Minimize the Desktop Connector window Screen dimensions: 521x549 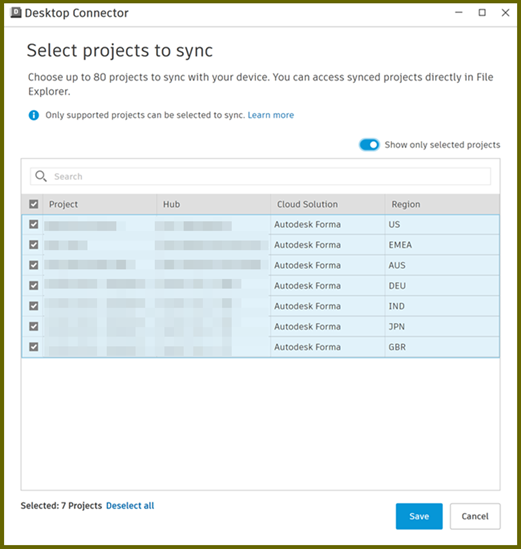click(x=459, y=13)
